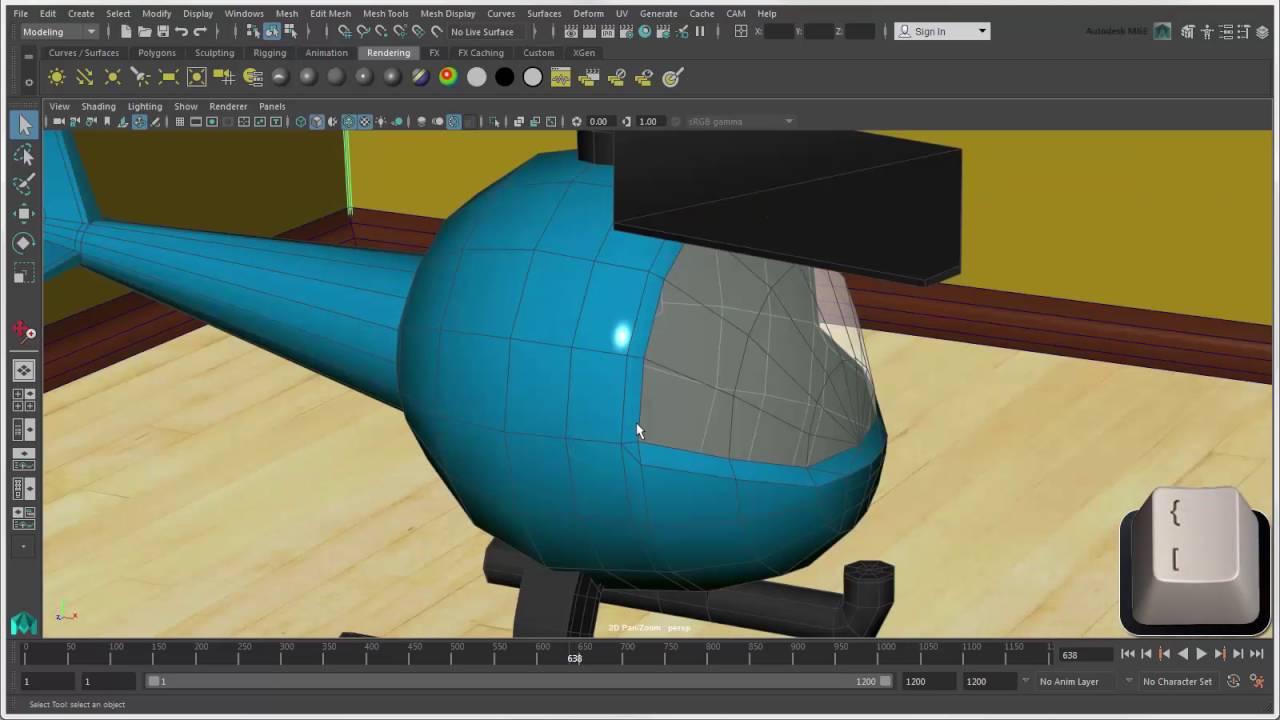Create a new scene file
The height and width of the screenshot is (720, 1280).
pyautogui.click(x=126, y=32)
